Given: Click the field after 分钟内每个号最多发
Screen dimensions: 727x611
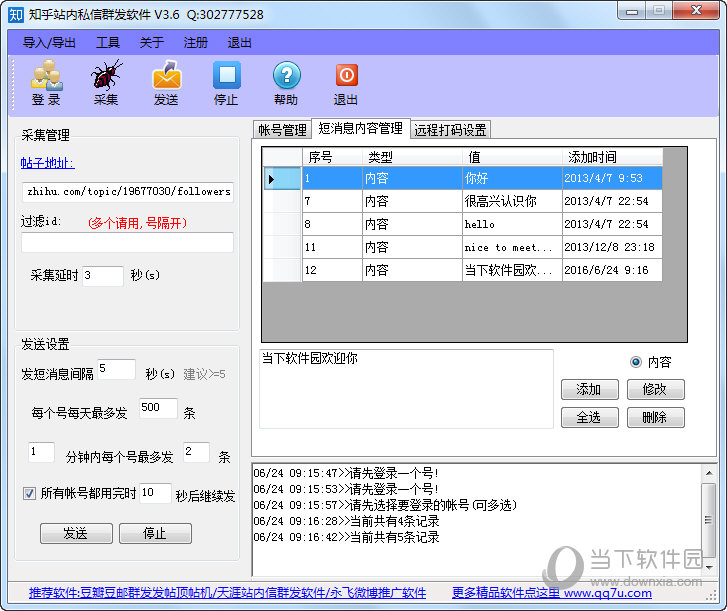Looking at the screenshot, I should [x=196, y=452].
